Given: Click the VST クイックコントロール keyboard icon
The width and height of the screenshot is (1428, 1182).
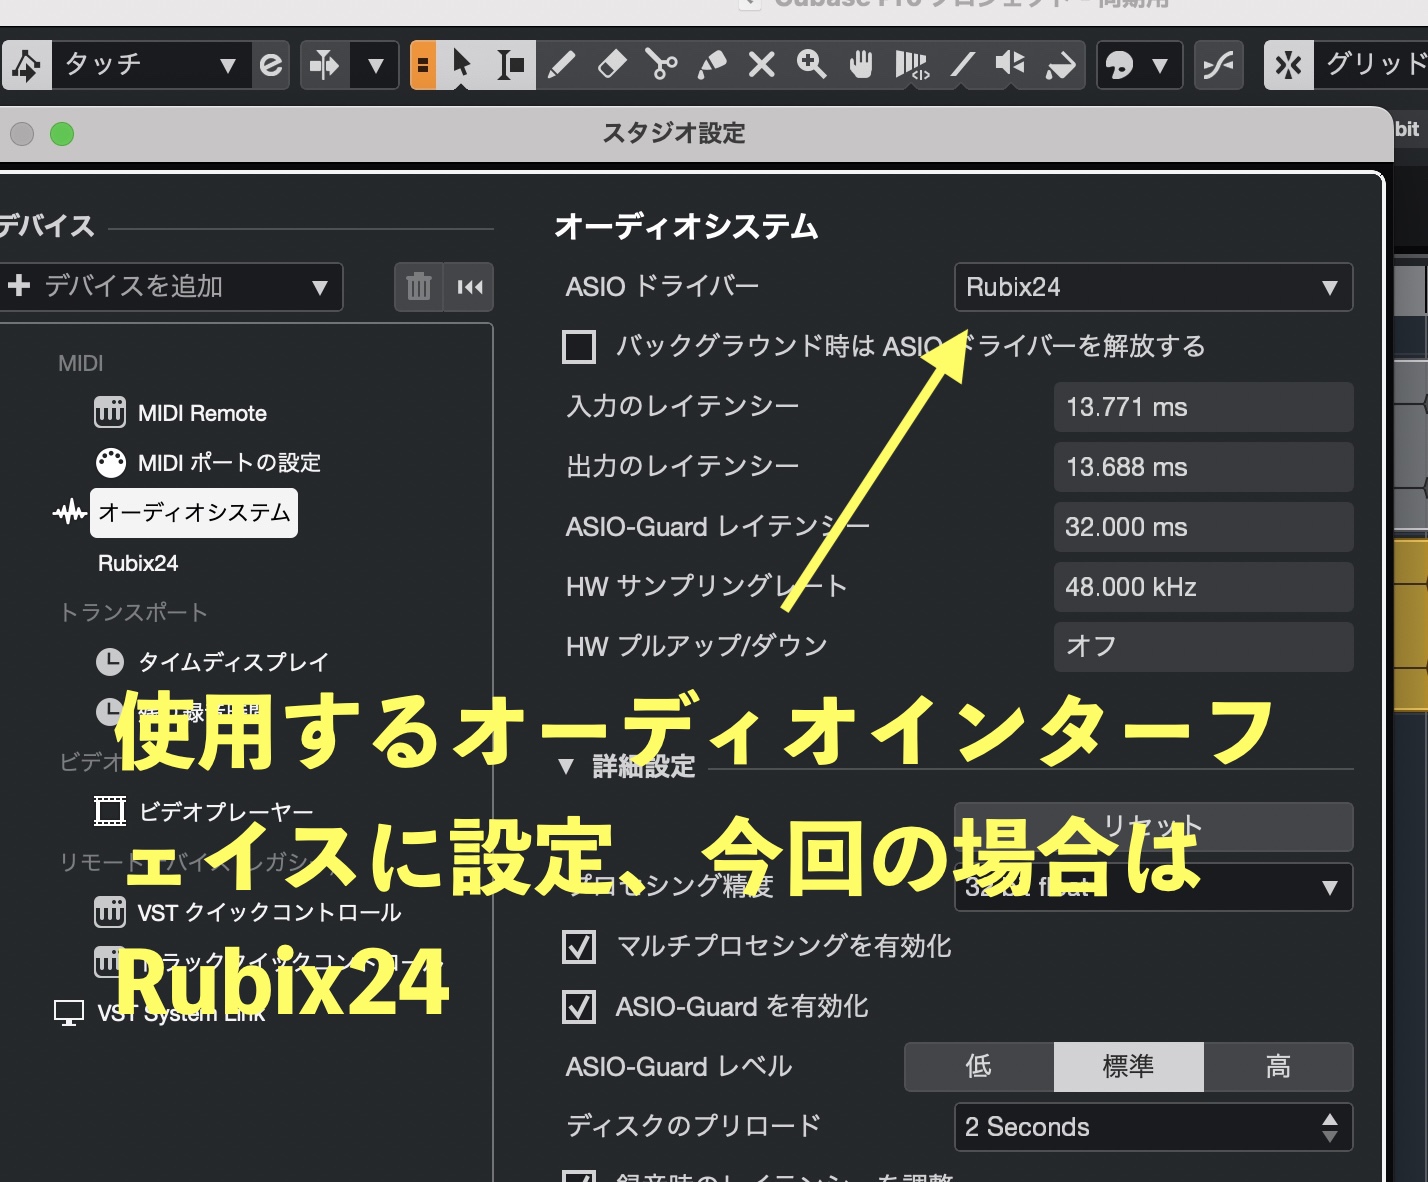Looking at the screenshot, I should pos(110,912).
